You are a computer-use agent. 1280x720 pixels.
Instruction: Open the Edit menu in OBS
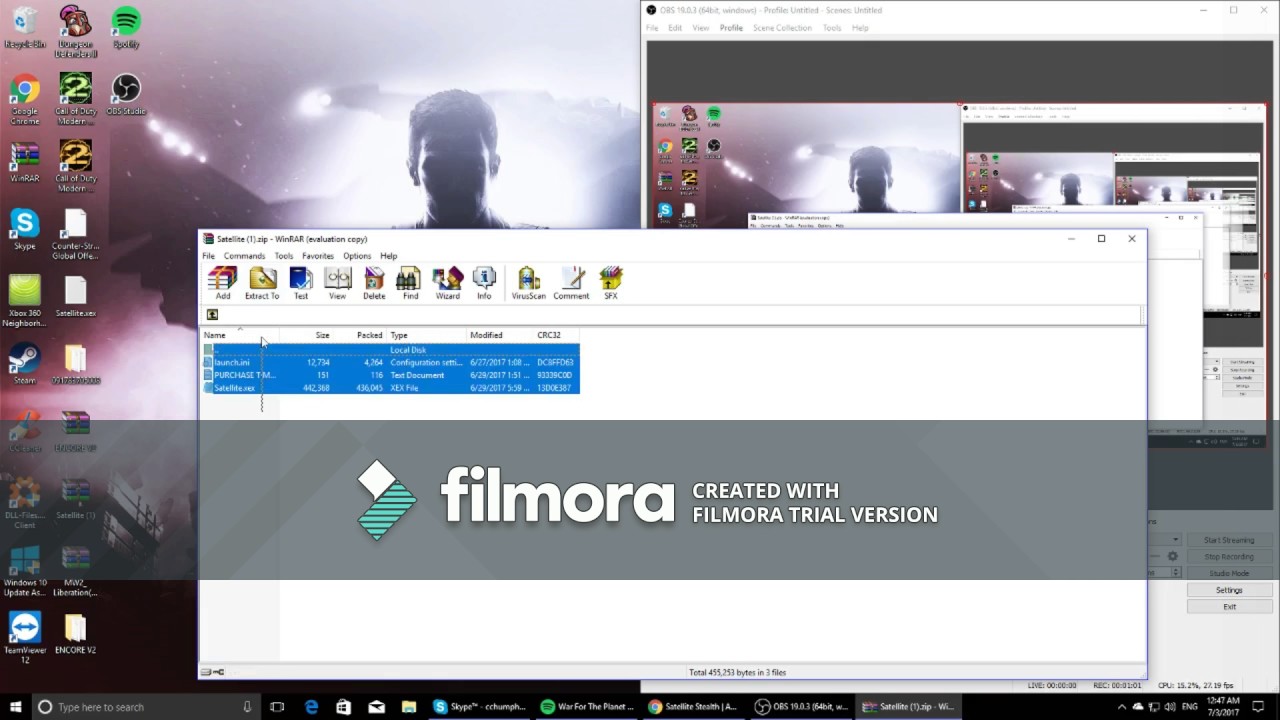point(675,28)
